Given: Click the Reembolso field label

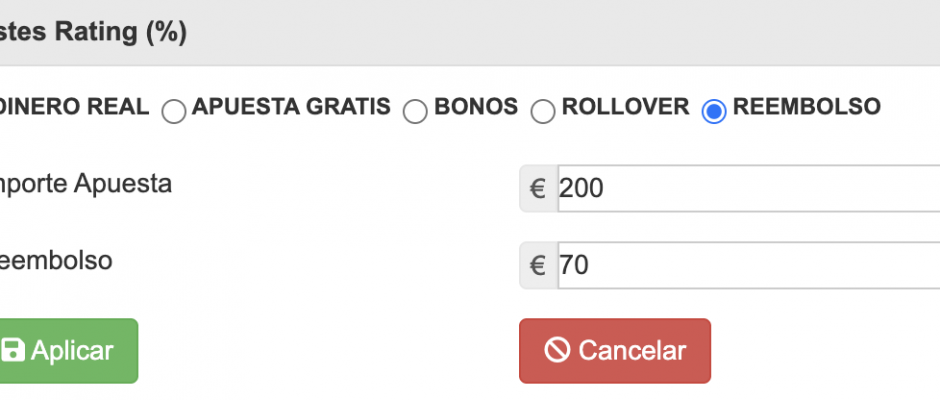Looking at the screenshot, I should tap(56, 261).
